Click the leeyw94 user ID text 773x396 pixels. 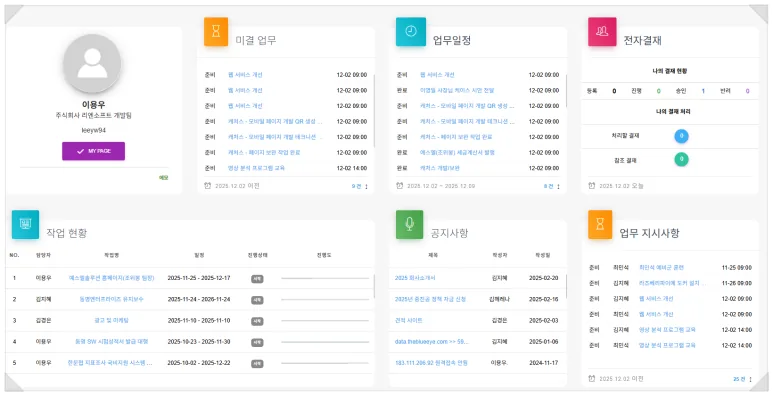pos(93,131)
